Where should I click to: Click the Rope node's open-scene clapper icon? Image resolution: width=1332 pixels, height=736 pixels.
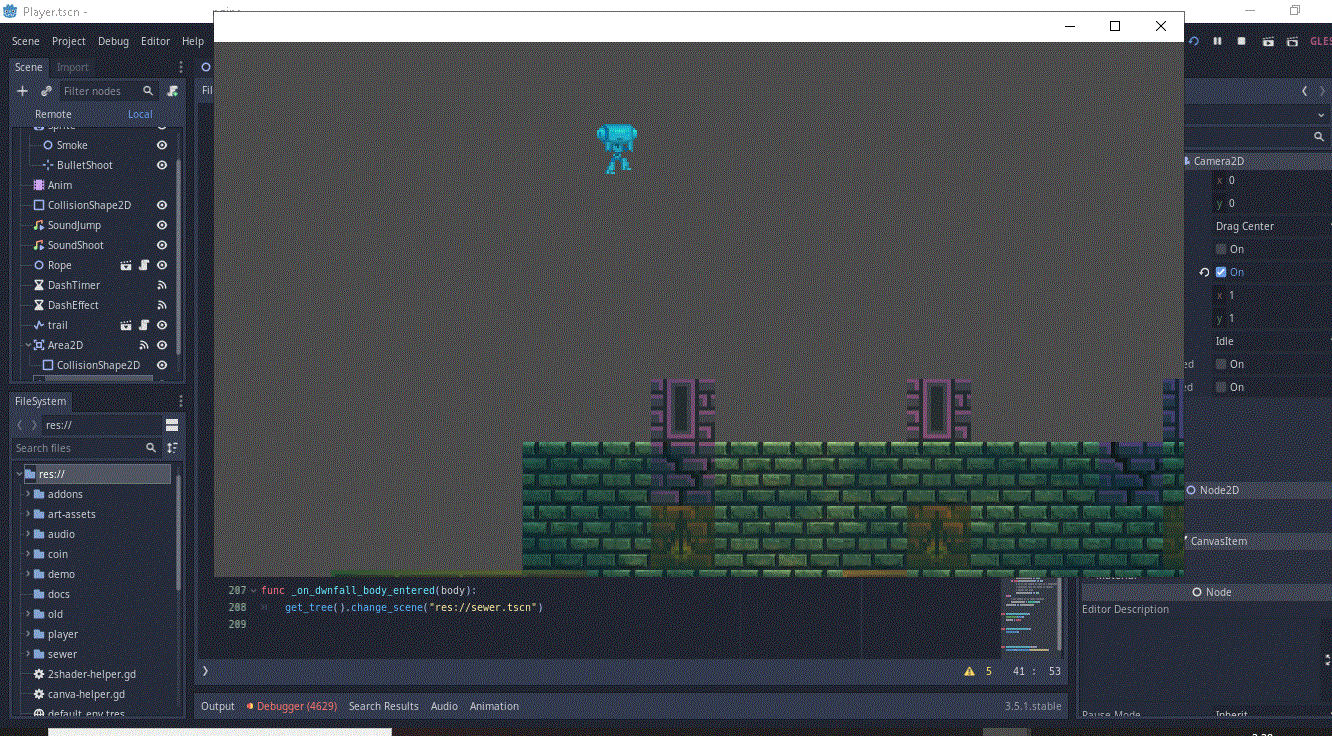(x=126, y=265)
